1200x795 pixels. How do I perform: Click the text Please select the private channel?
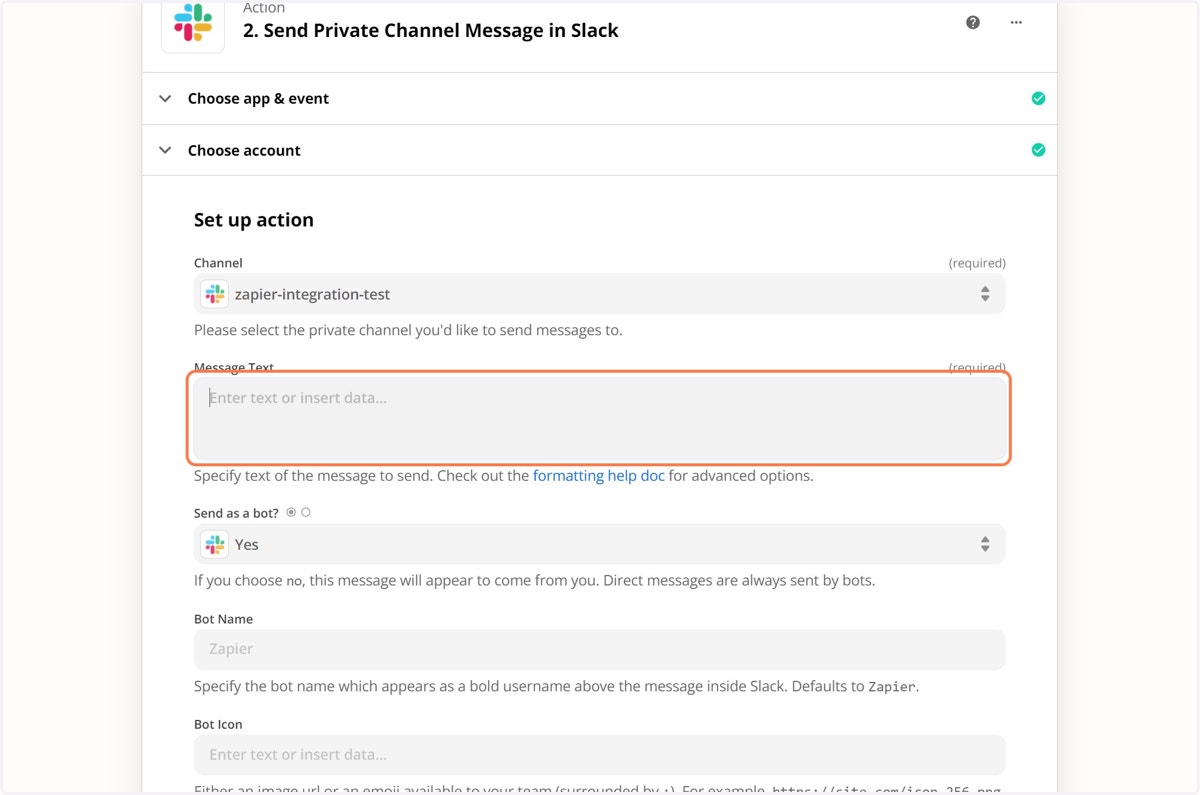pyautogui.click(x=408, y=330)
